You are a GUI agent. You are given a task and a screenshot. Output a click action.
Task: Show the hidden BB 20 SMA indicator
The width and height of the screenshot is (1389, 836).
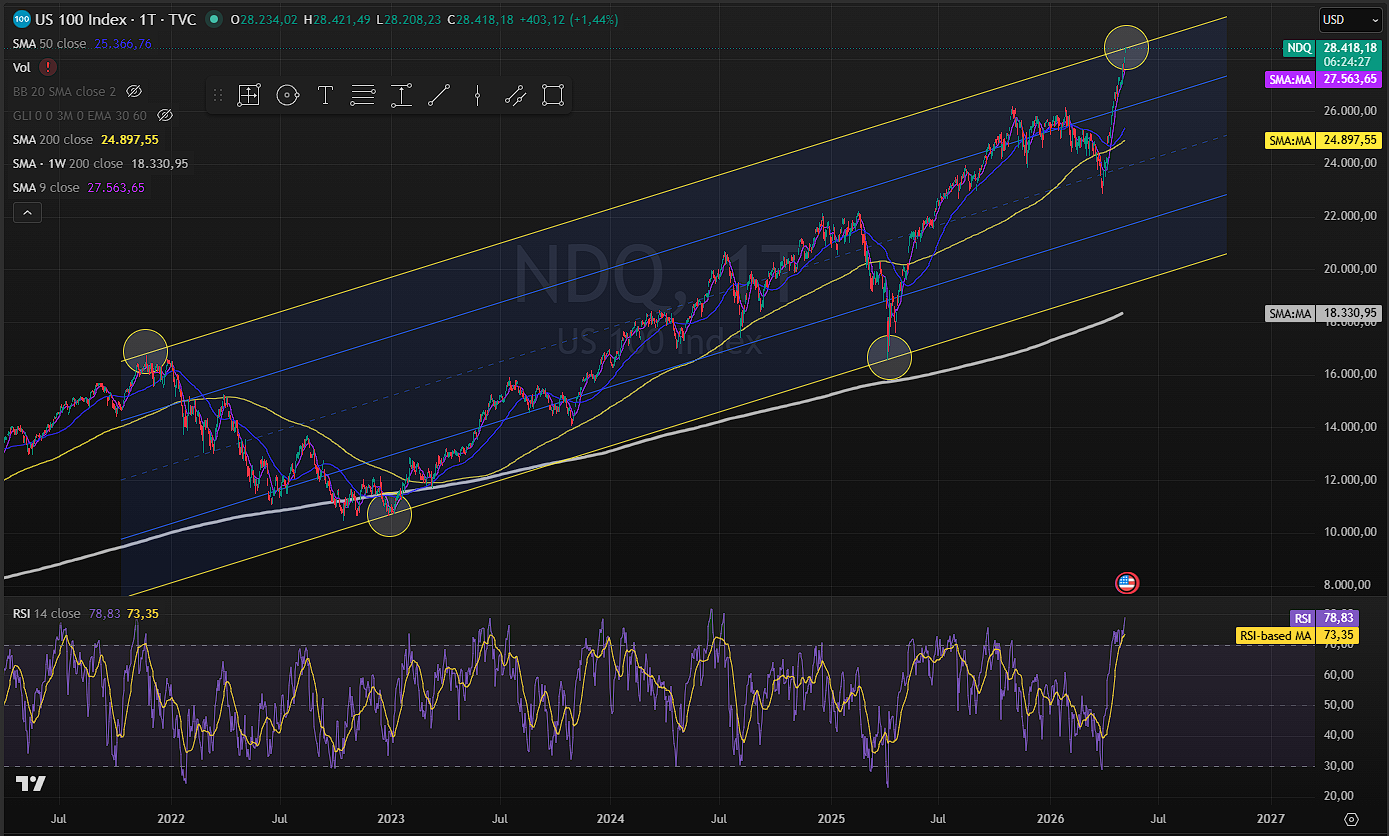point(134,91)
